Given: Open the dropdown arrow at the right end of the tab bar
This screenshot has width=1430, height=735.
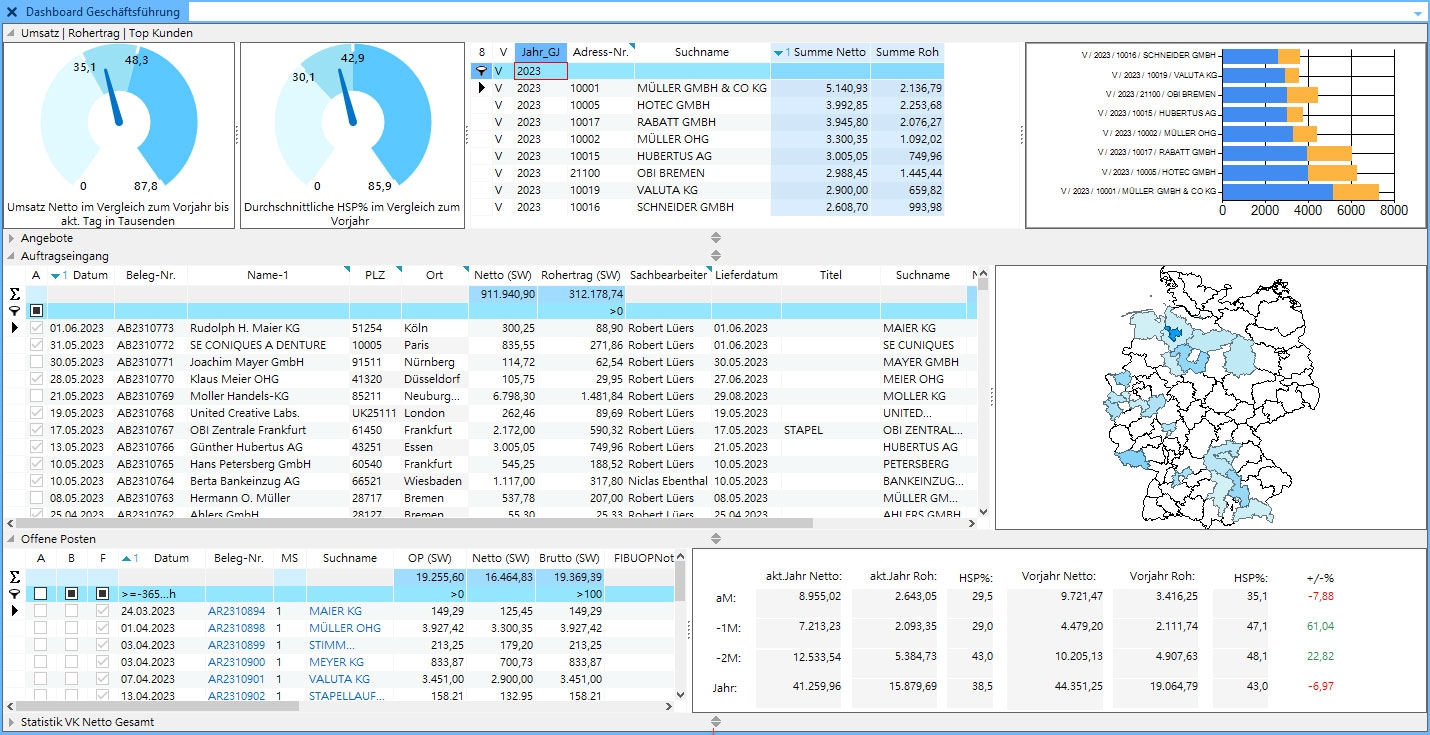Looking at the screenshot, I should point(1418,13).
